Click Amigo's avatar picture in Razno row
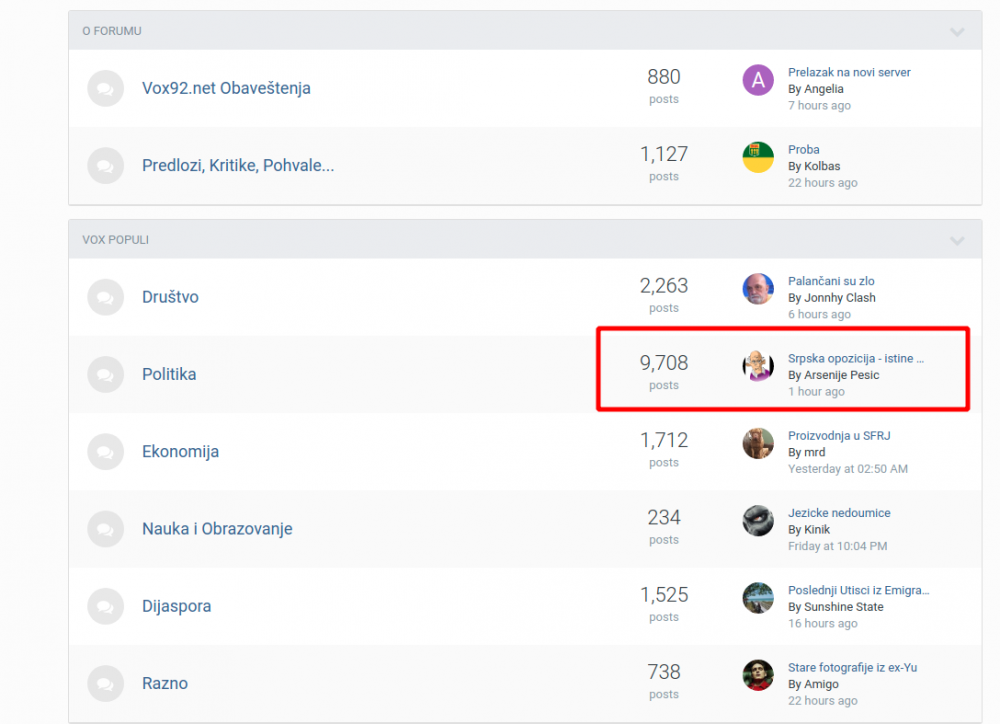This screenshot has height=724, width=1000. tap(758, 675)
